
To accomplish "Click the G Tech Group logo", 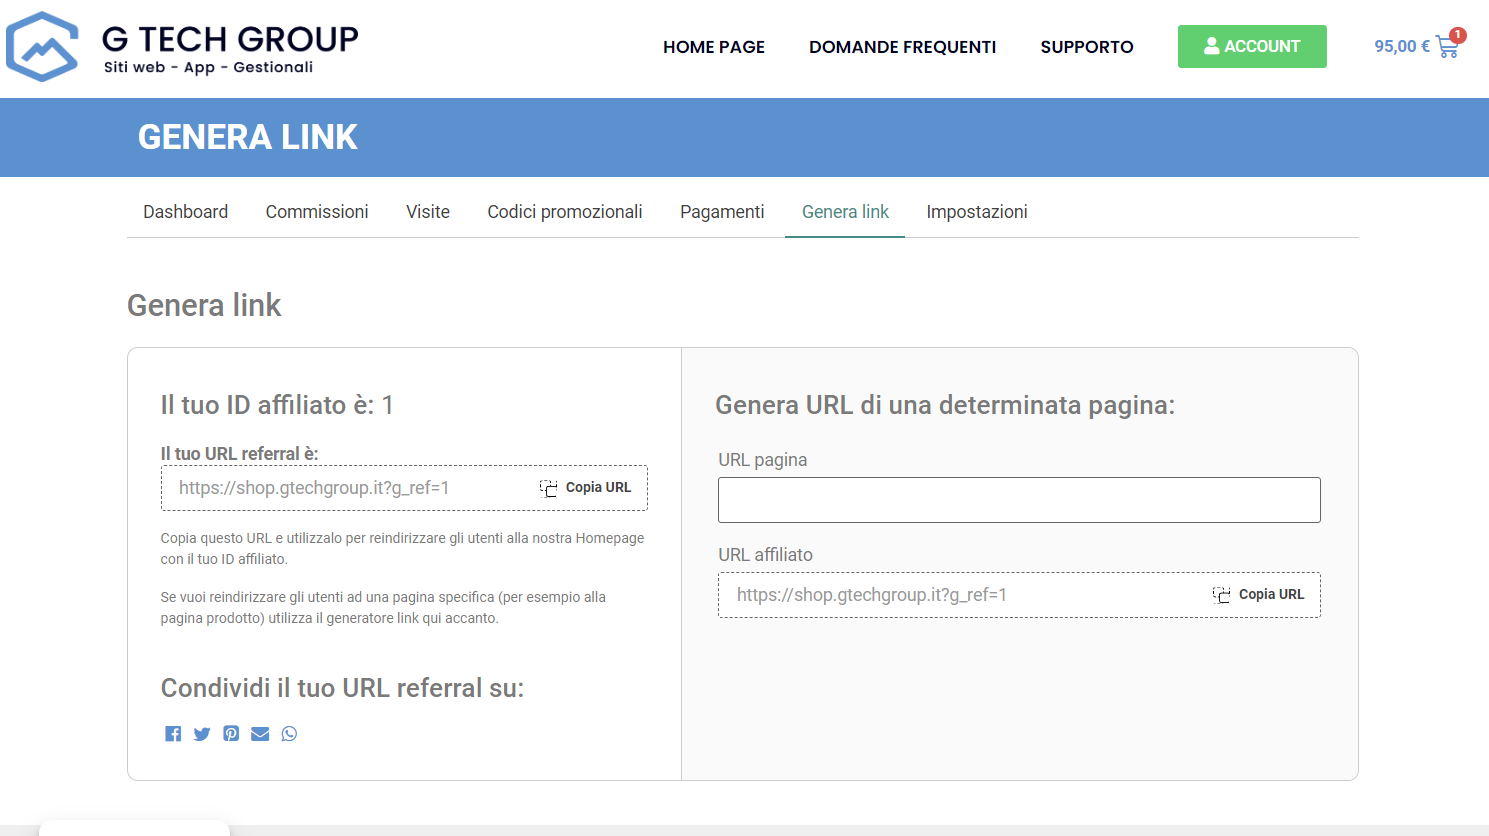I will click(x=182, y=47).
